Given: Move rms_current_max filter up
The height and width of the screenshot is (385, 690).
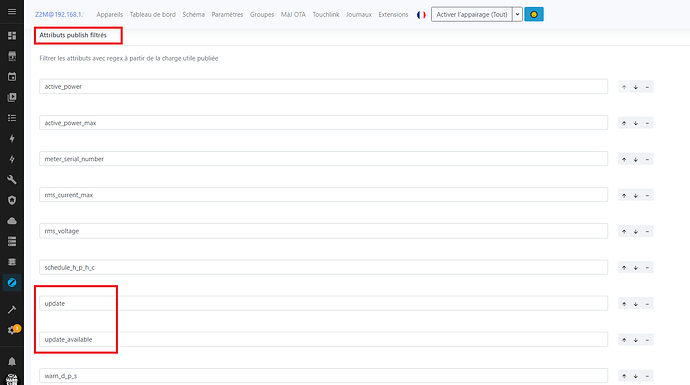Looking at the screenshot, I should 624,195.
